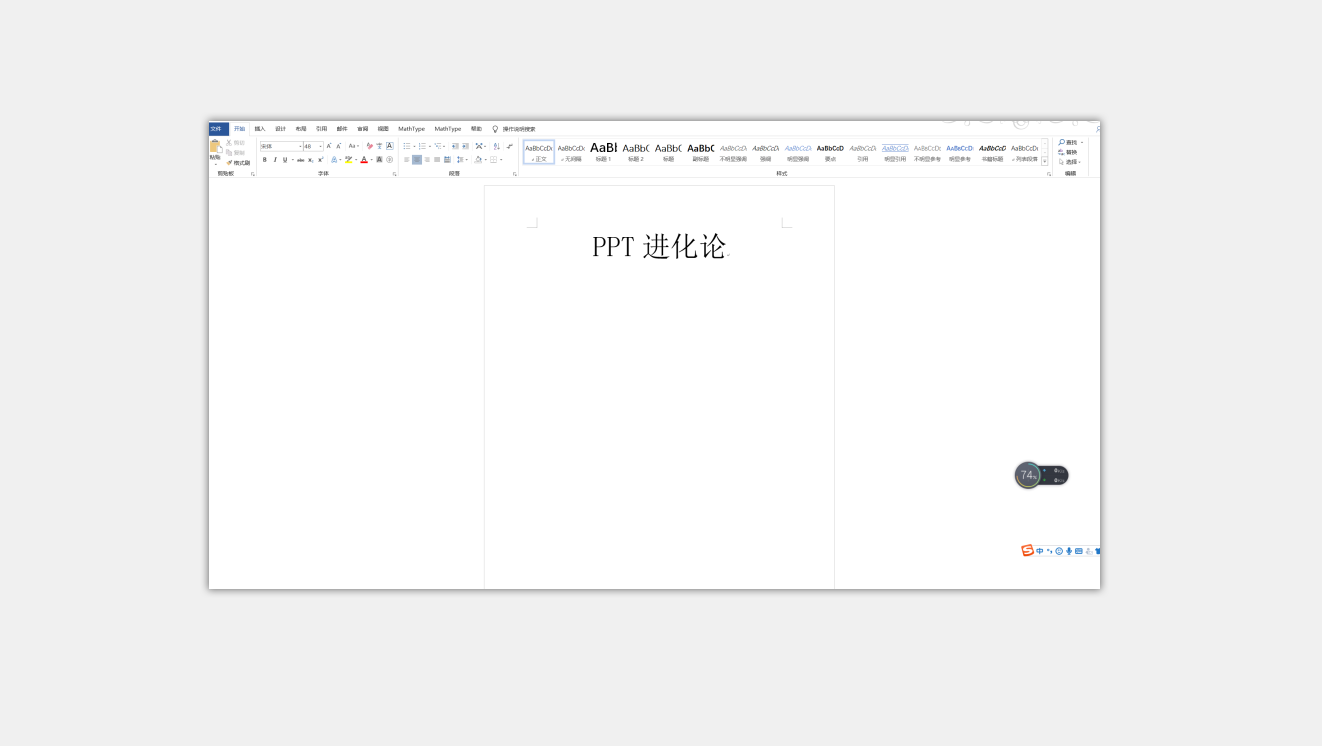Open the Paragraph dialog launcher
This screenshot has width=1322, height=746.
[515, 174]
